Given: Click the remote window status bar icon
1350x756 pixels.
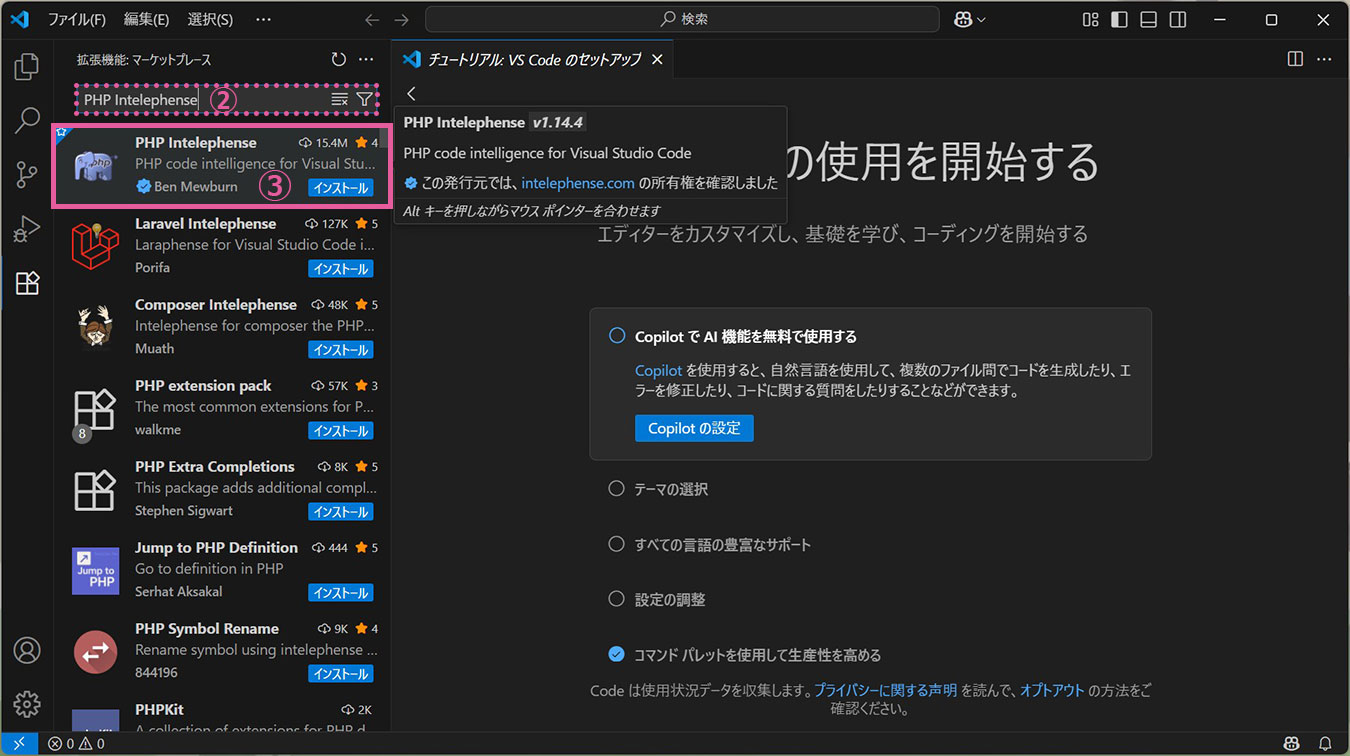Looking at the screenshot, I should pos(19,744).
